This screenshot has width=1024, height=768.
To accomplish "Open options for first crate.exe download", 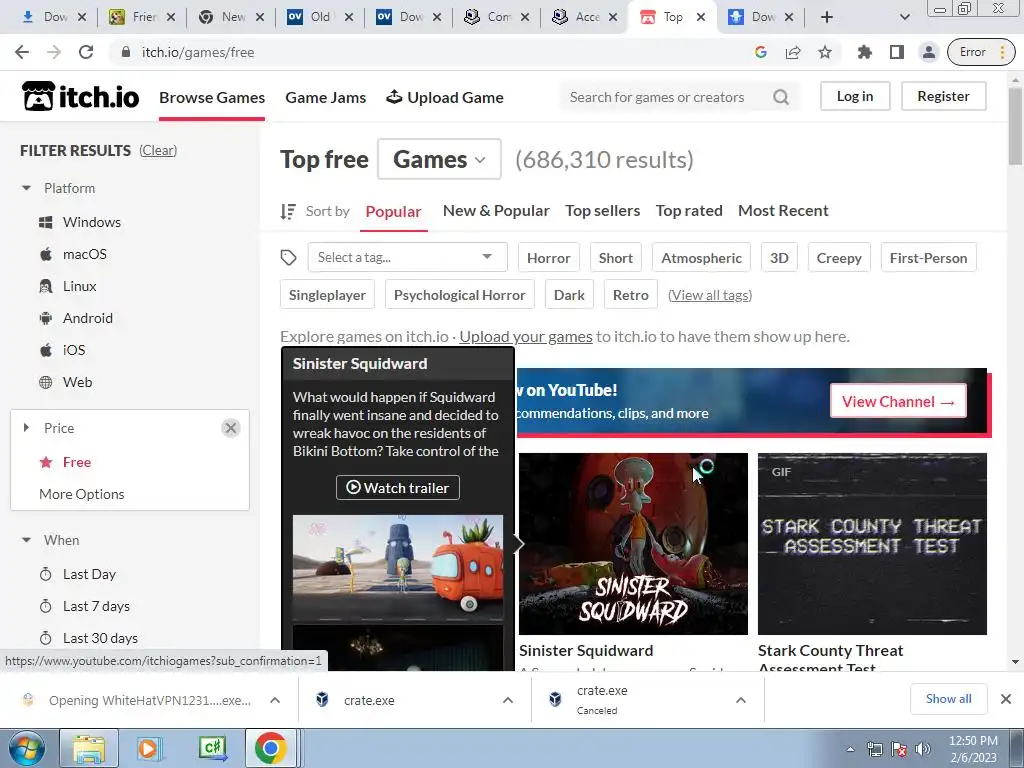I will (x=507, y=700).
